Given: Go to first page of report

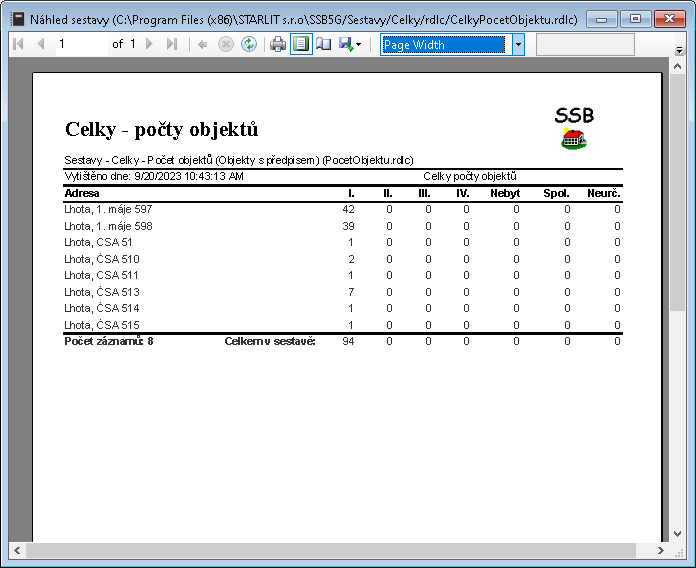Looking at the screenshot, I should [x=18, y=44].
